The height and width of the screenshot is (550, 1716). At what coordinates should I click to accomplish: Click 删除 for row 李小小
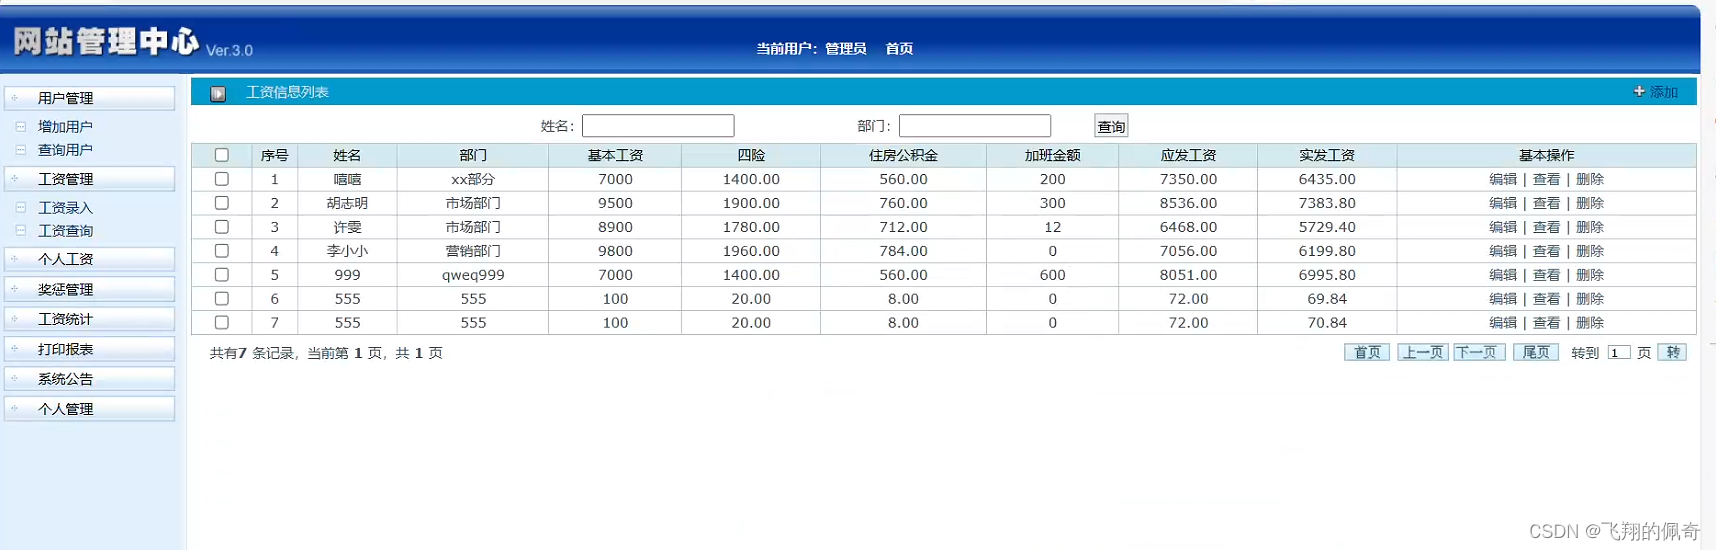coord(1590,251)
